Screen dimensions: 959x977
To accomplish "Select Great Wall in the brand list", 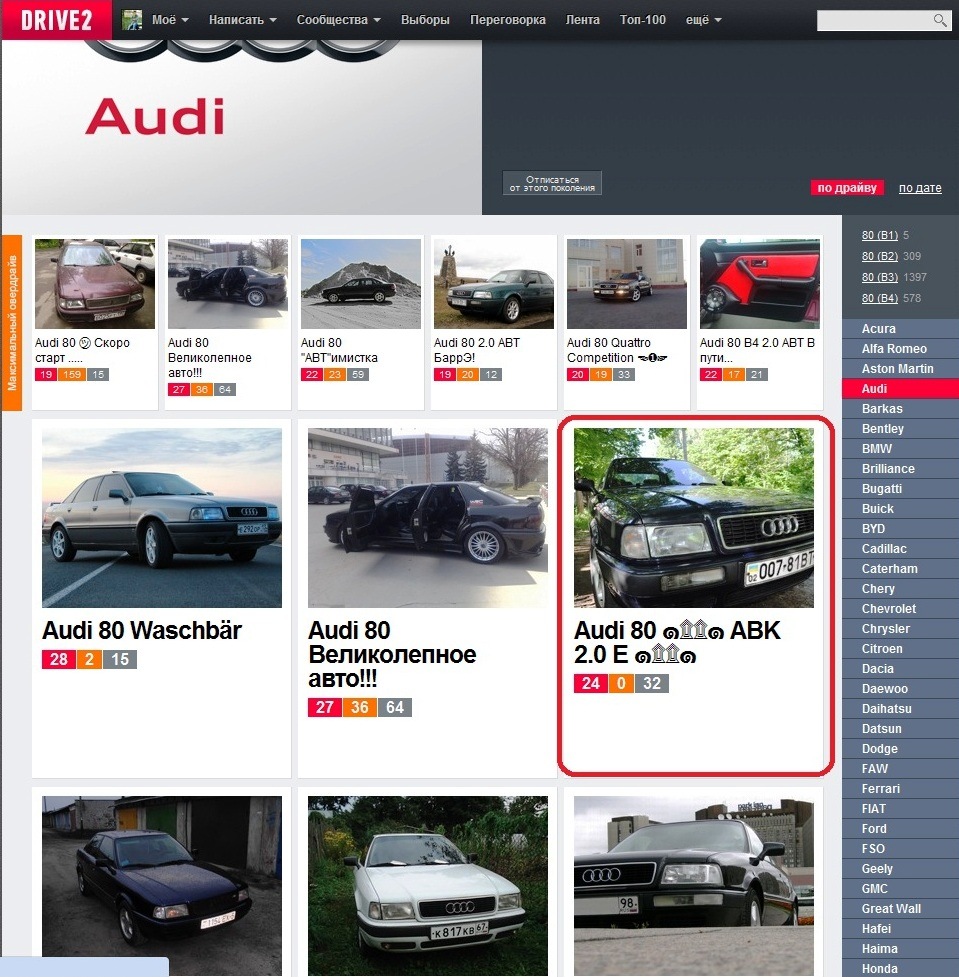I will (900, 908).
